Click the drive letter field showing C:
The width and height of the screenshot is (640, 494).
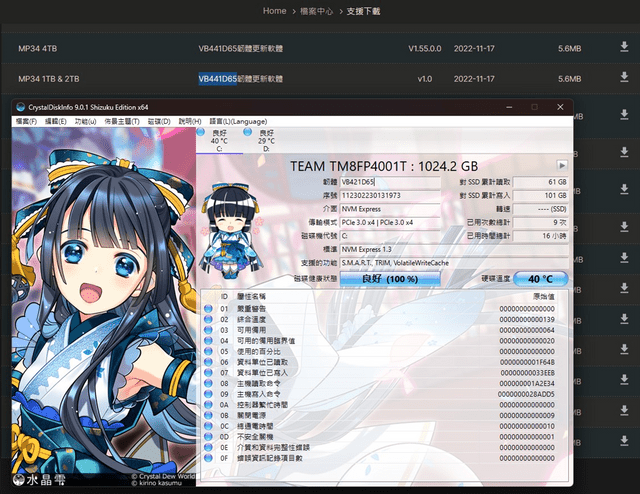(x=390, y=236)
